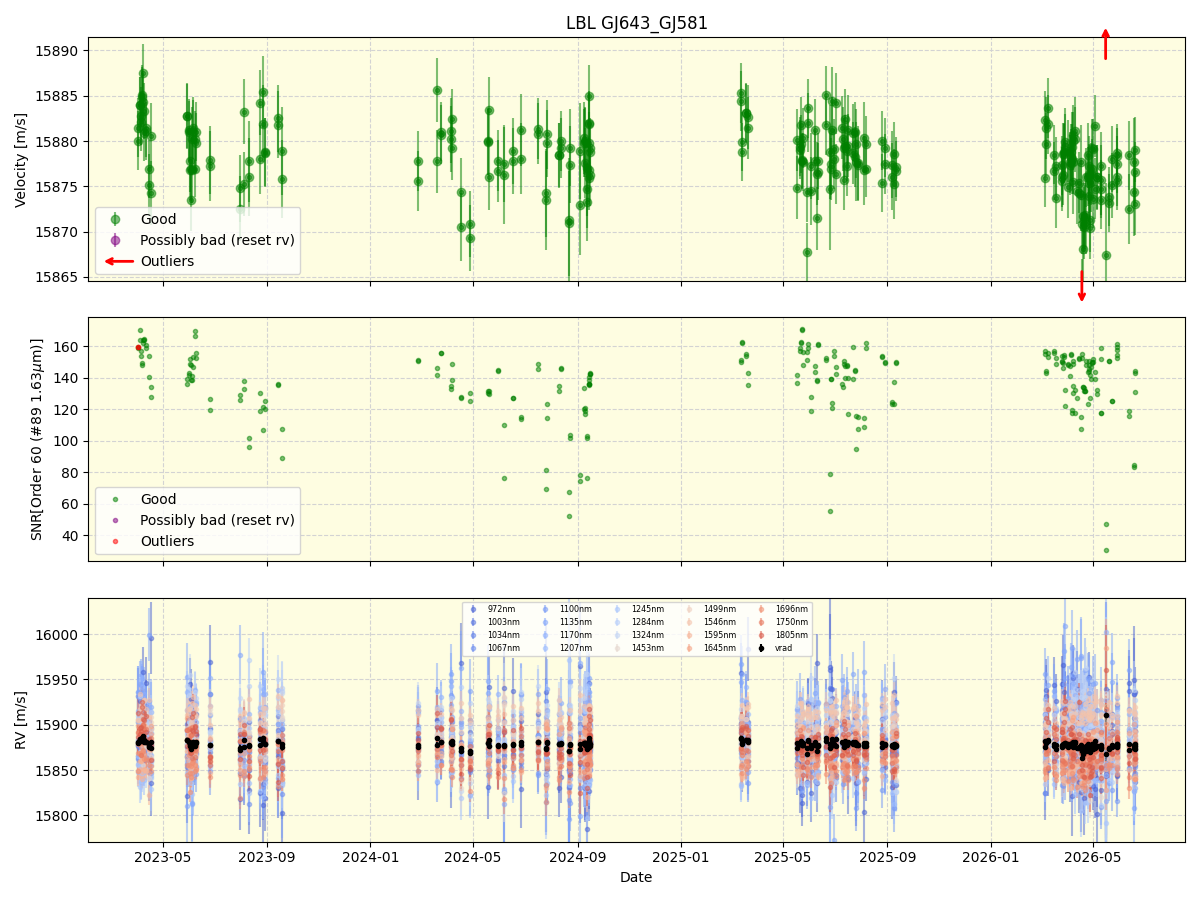Screen dimensions: 1200x900
Task: Click the 2023-09 date tick label
Action: pos(267,857)
